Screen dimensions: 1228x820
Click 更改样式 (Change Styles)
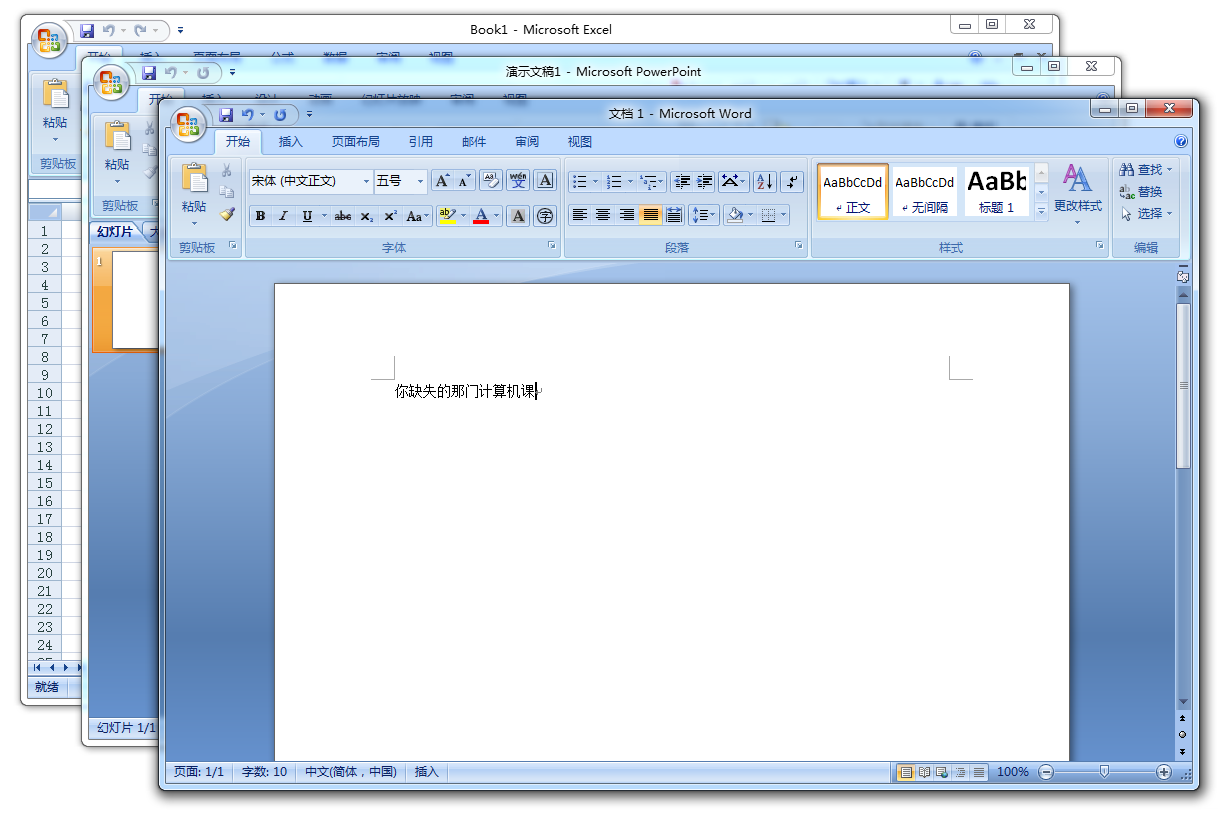click(x=1078, y=190)
